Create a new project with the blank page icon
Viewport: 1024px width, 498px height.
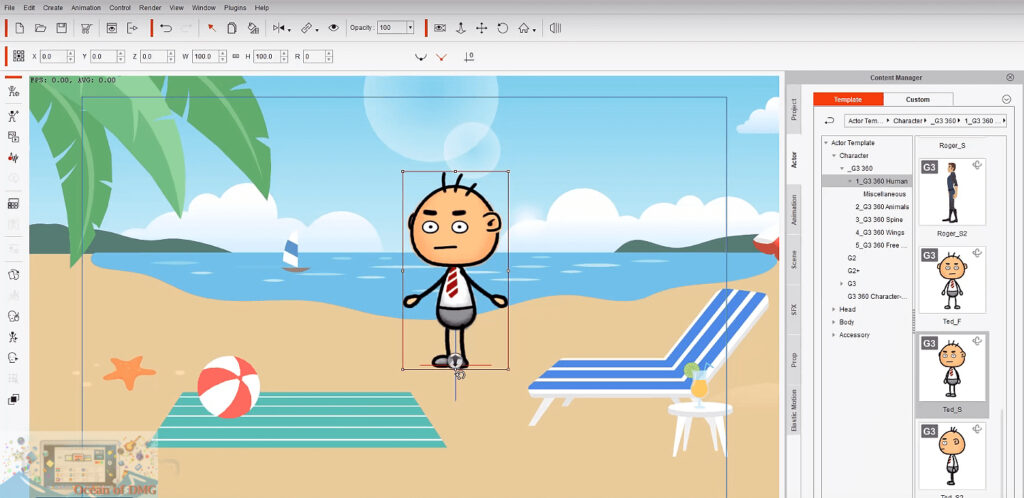20,28
